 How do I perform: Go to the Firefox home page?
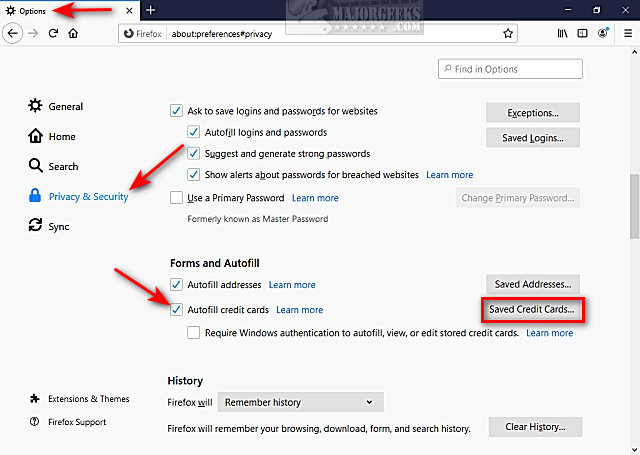click(x=73, y=33)
